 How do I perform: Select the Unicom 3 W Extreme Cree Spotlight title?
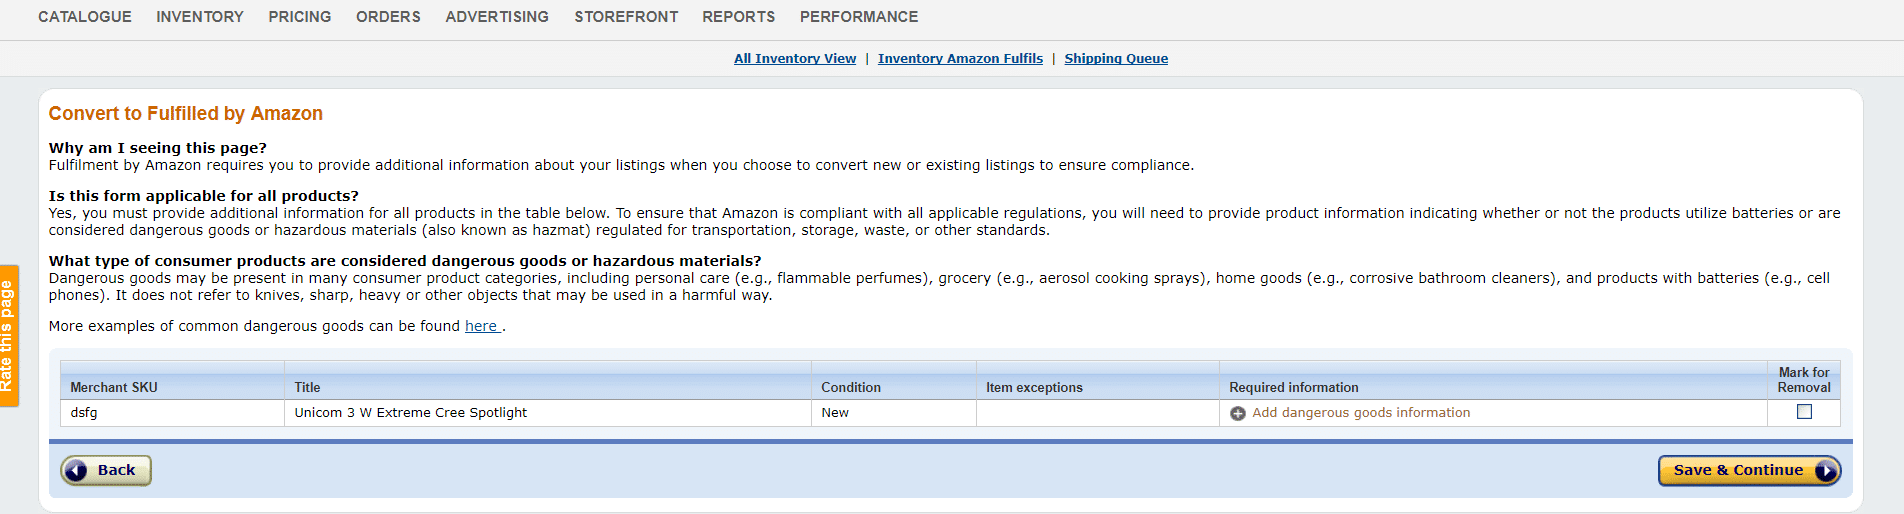click(x=411, y=413)
